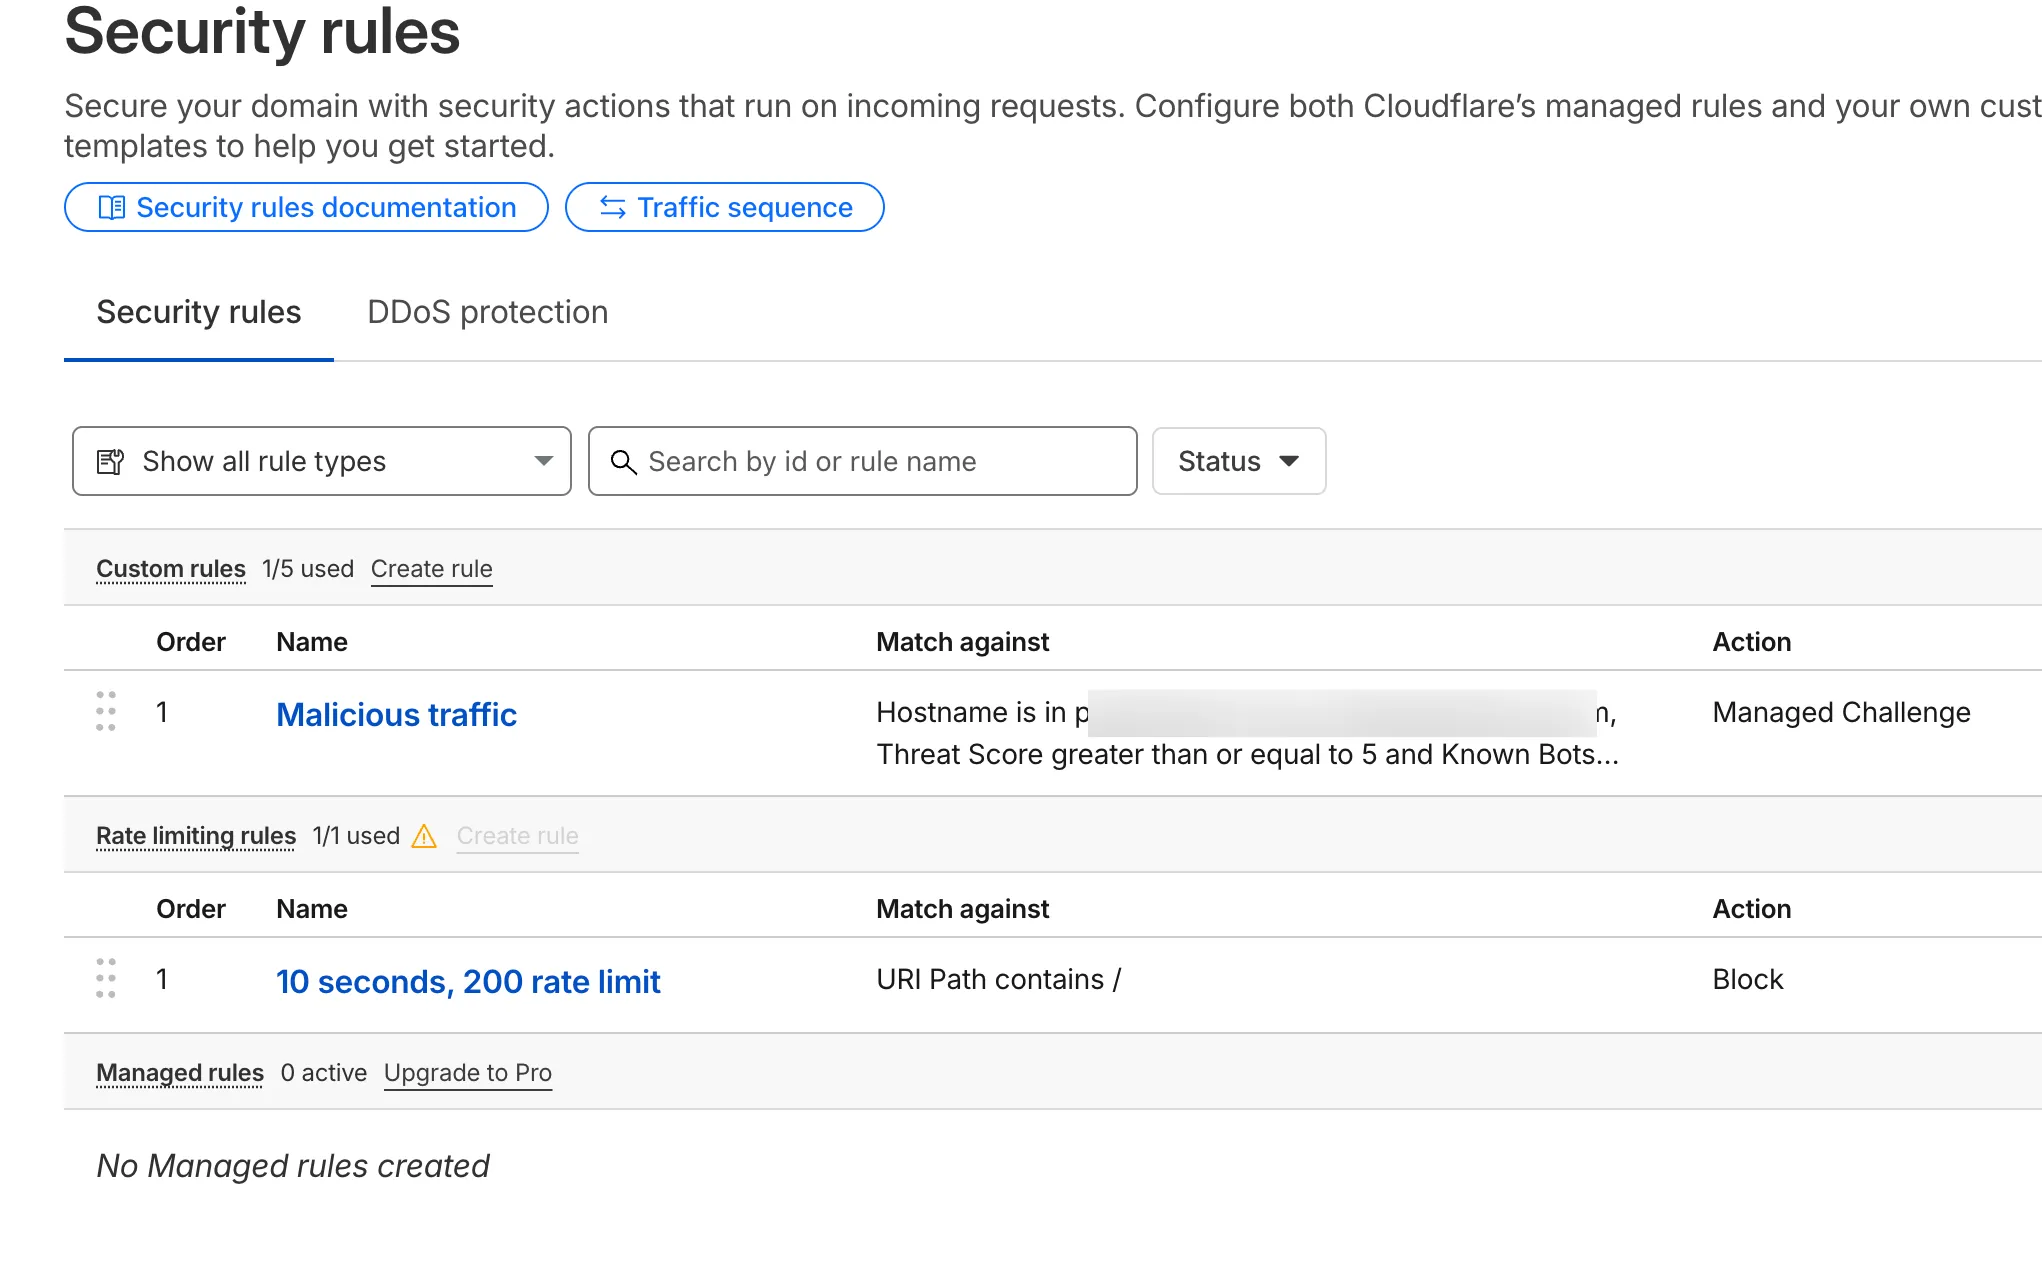Click drag handle for Malicious traffic rule
The image size is (2042, 1270).
106,711
